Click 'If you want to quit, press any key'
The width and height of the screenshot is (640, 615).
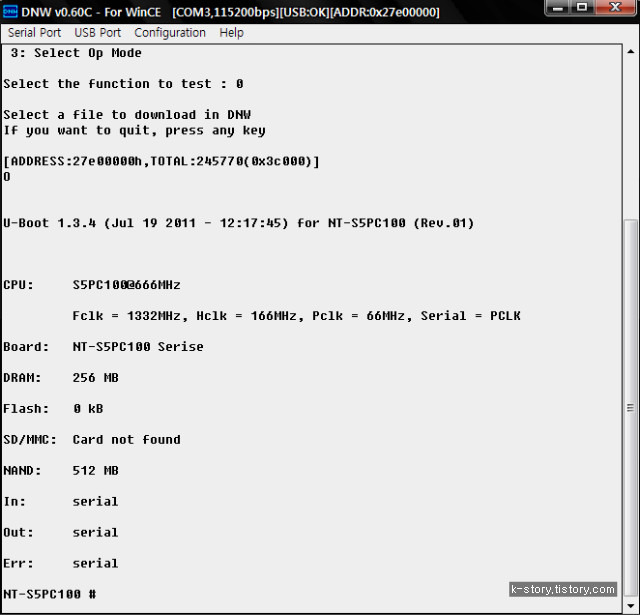[134, 131]
